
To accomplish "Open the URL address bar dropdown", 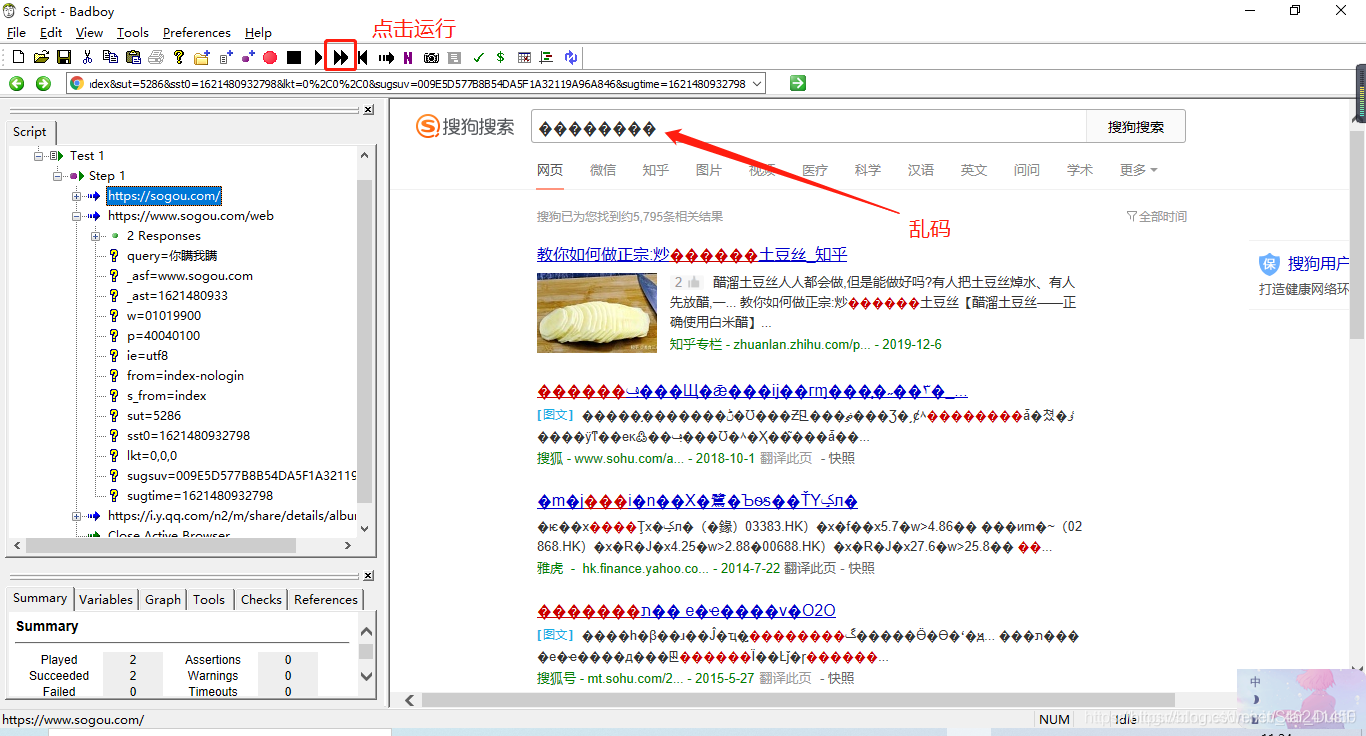I will point(756,84).
